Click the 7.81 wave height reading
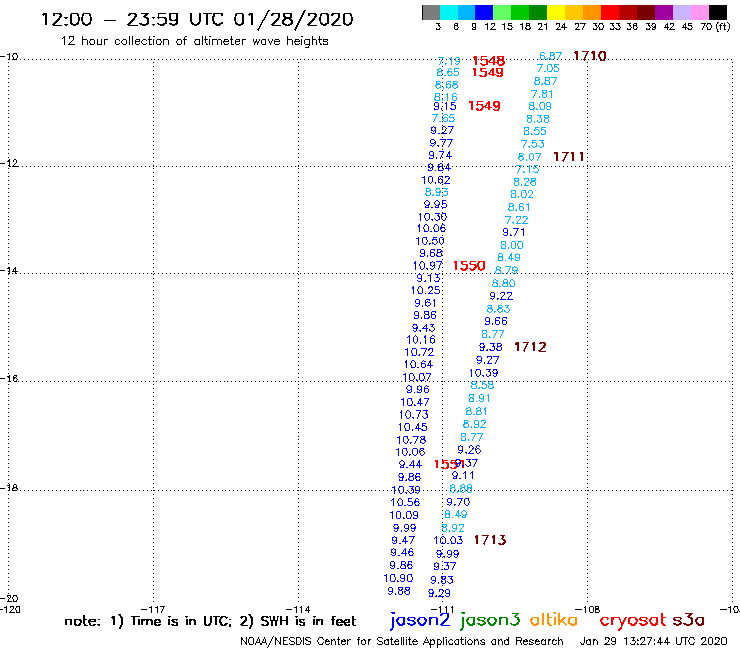Viewport: 740px width, 650px height. point(542,94)
